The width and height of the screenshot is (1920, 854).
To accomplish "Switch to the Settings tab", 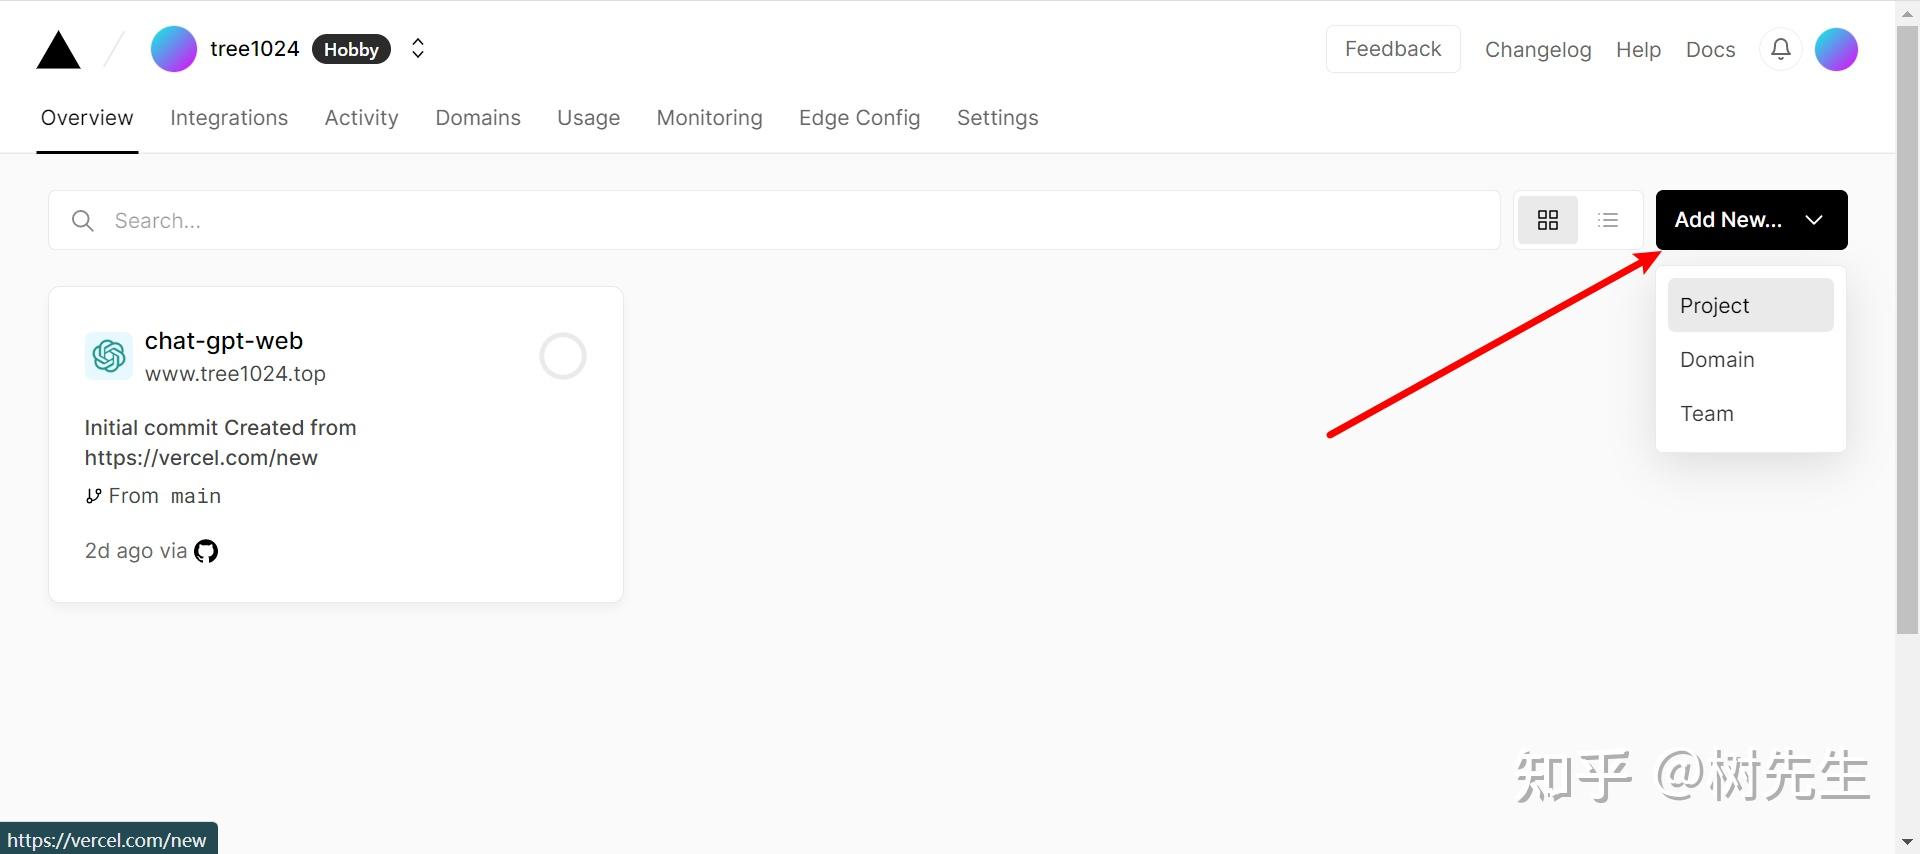I will (997, 118).
